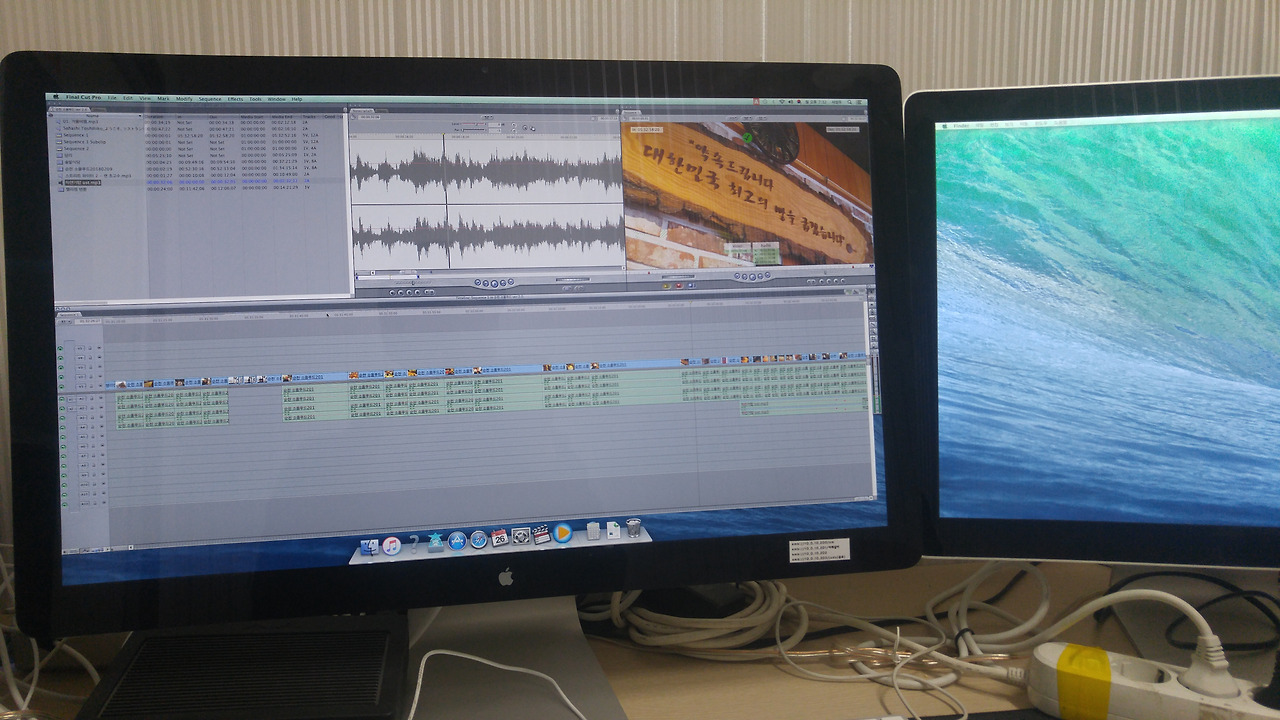This screenshot has width=1280, height=720.
Task: Toggle A1 track audible light
Action: [x=61, y=398]
